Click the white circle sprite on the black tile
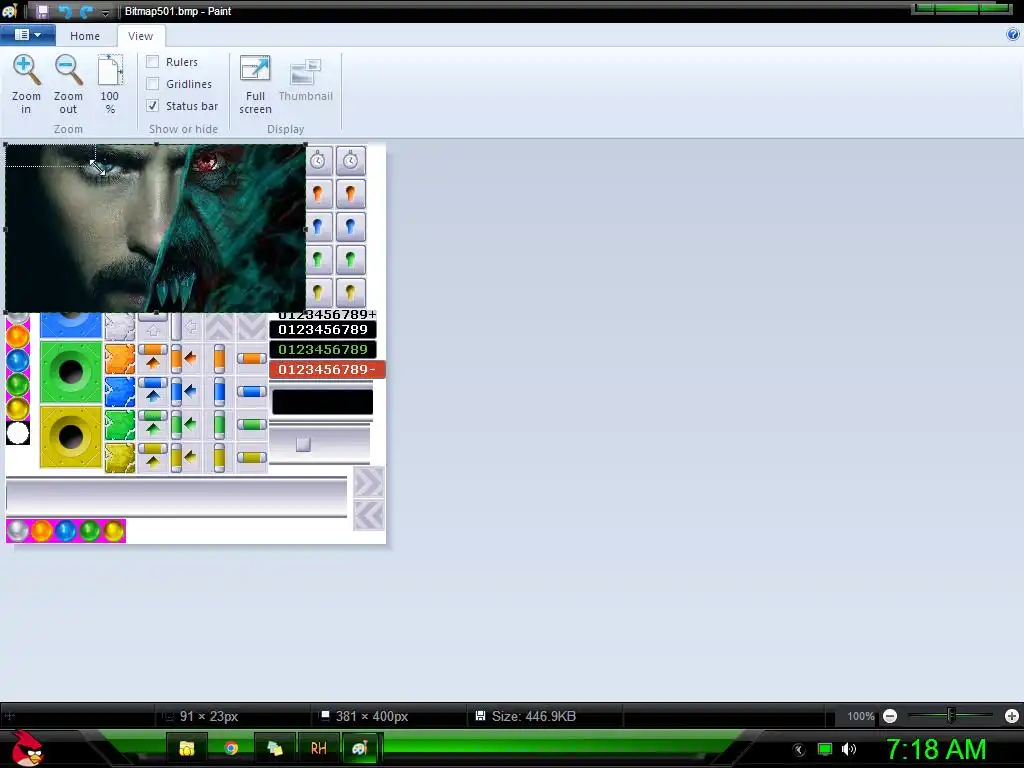1024x768 pixels. tap(18, 433)
